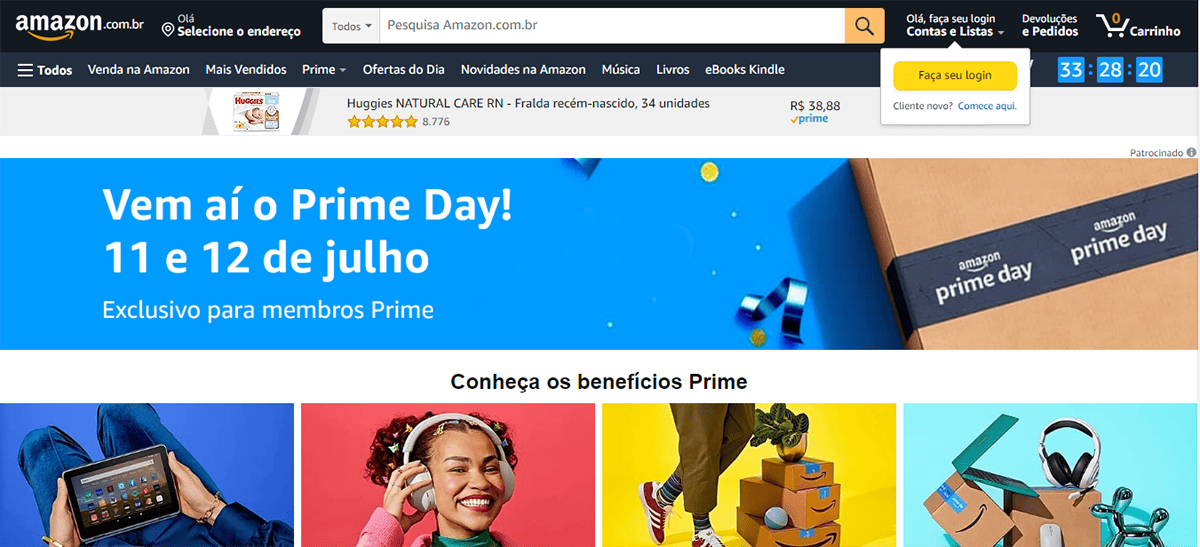The image size is (1200, 547).
Task: Click the orange search magnifier button
Action: (x=865, y=25)
